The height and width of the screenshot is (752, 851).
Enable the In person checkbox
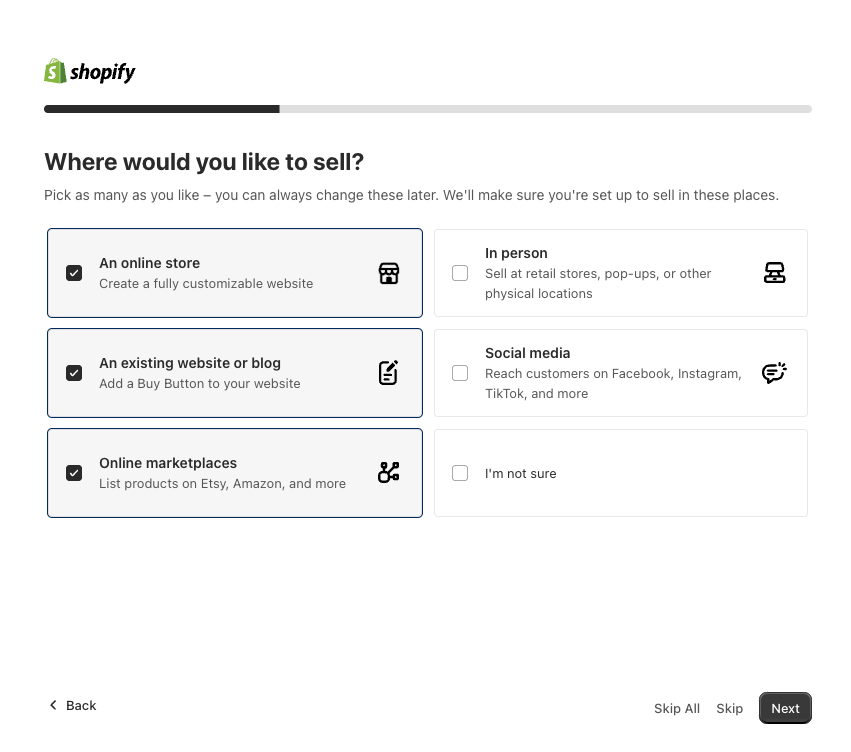460,273
